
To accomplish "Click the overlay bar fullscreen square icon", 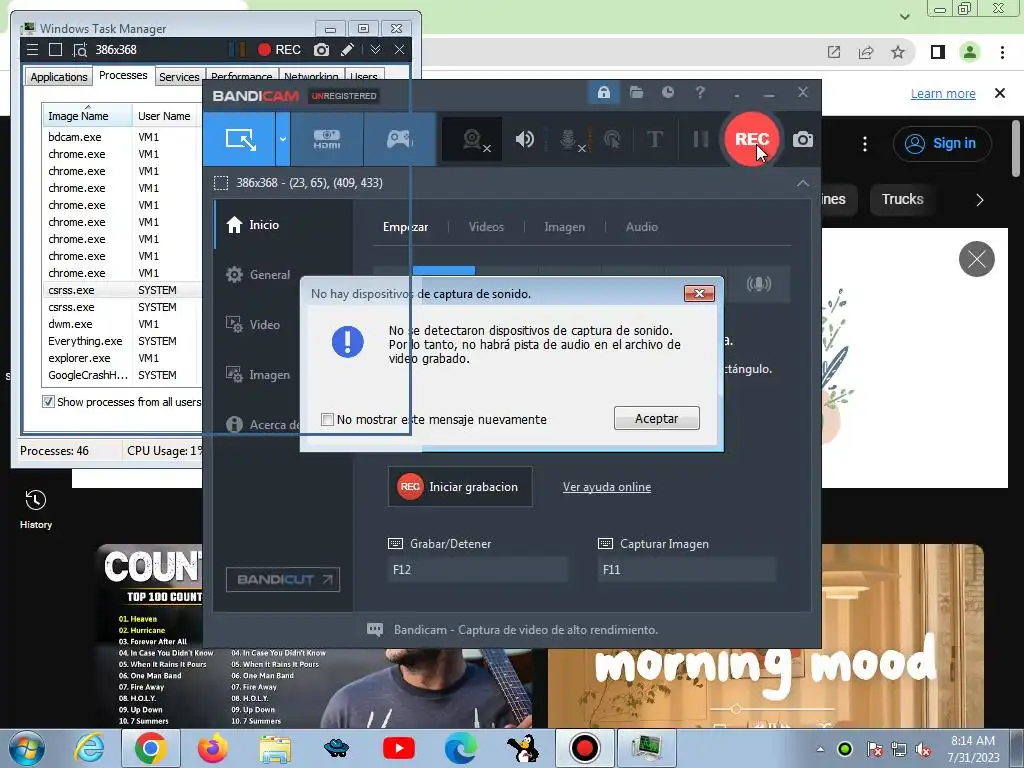I will click(x=56, y=50).
